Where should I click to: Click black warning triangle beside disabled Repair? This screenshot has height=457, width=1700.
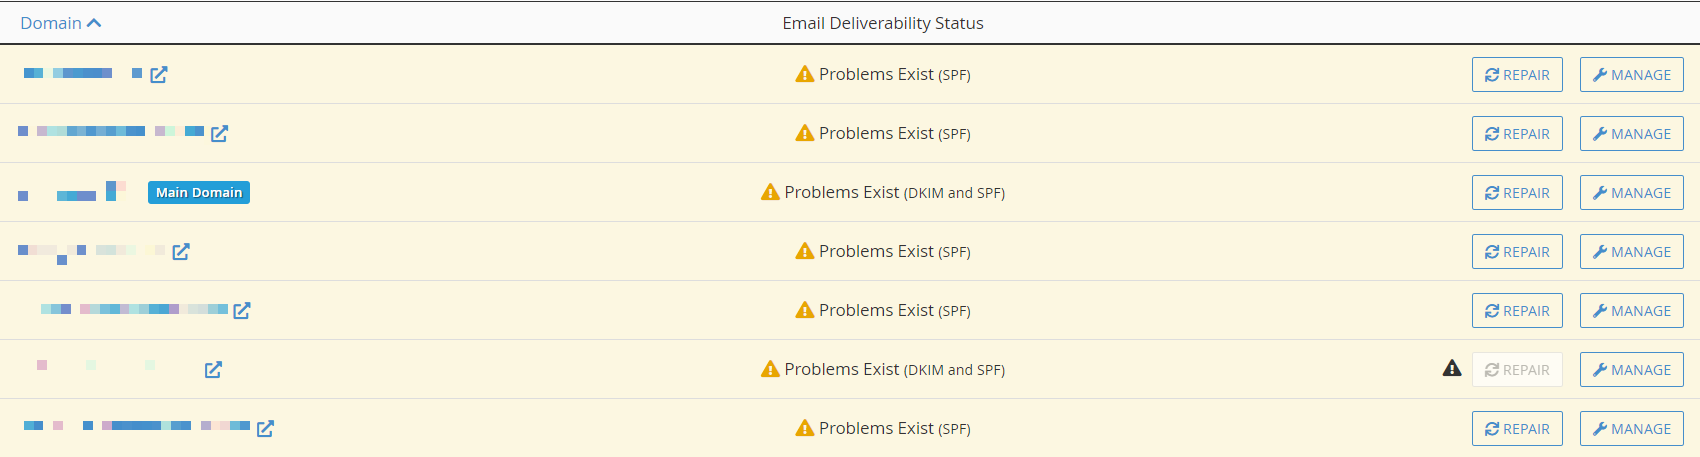pyautogui.click(x=1452, y=368)
